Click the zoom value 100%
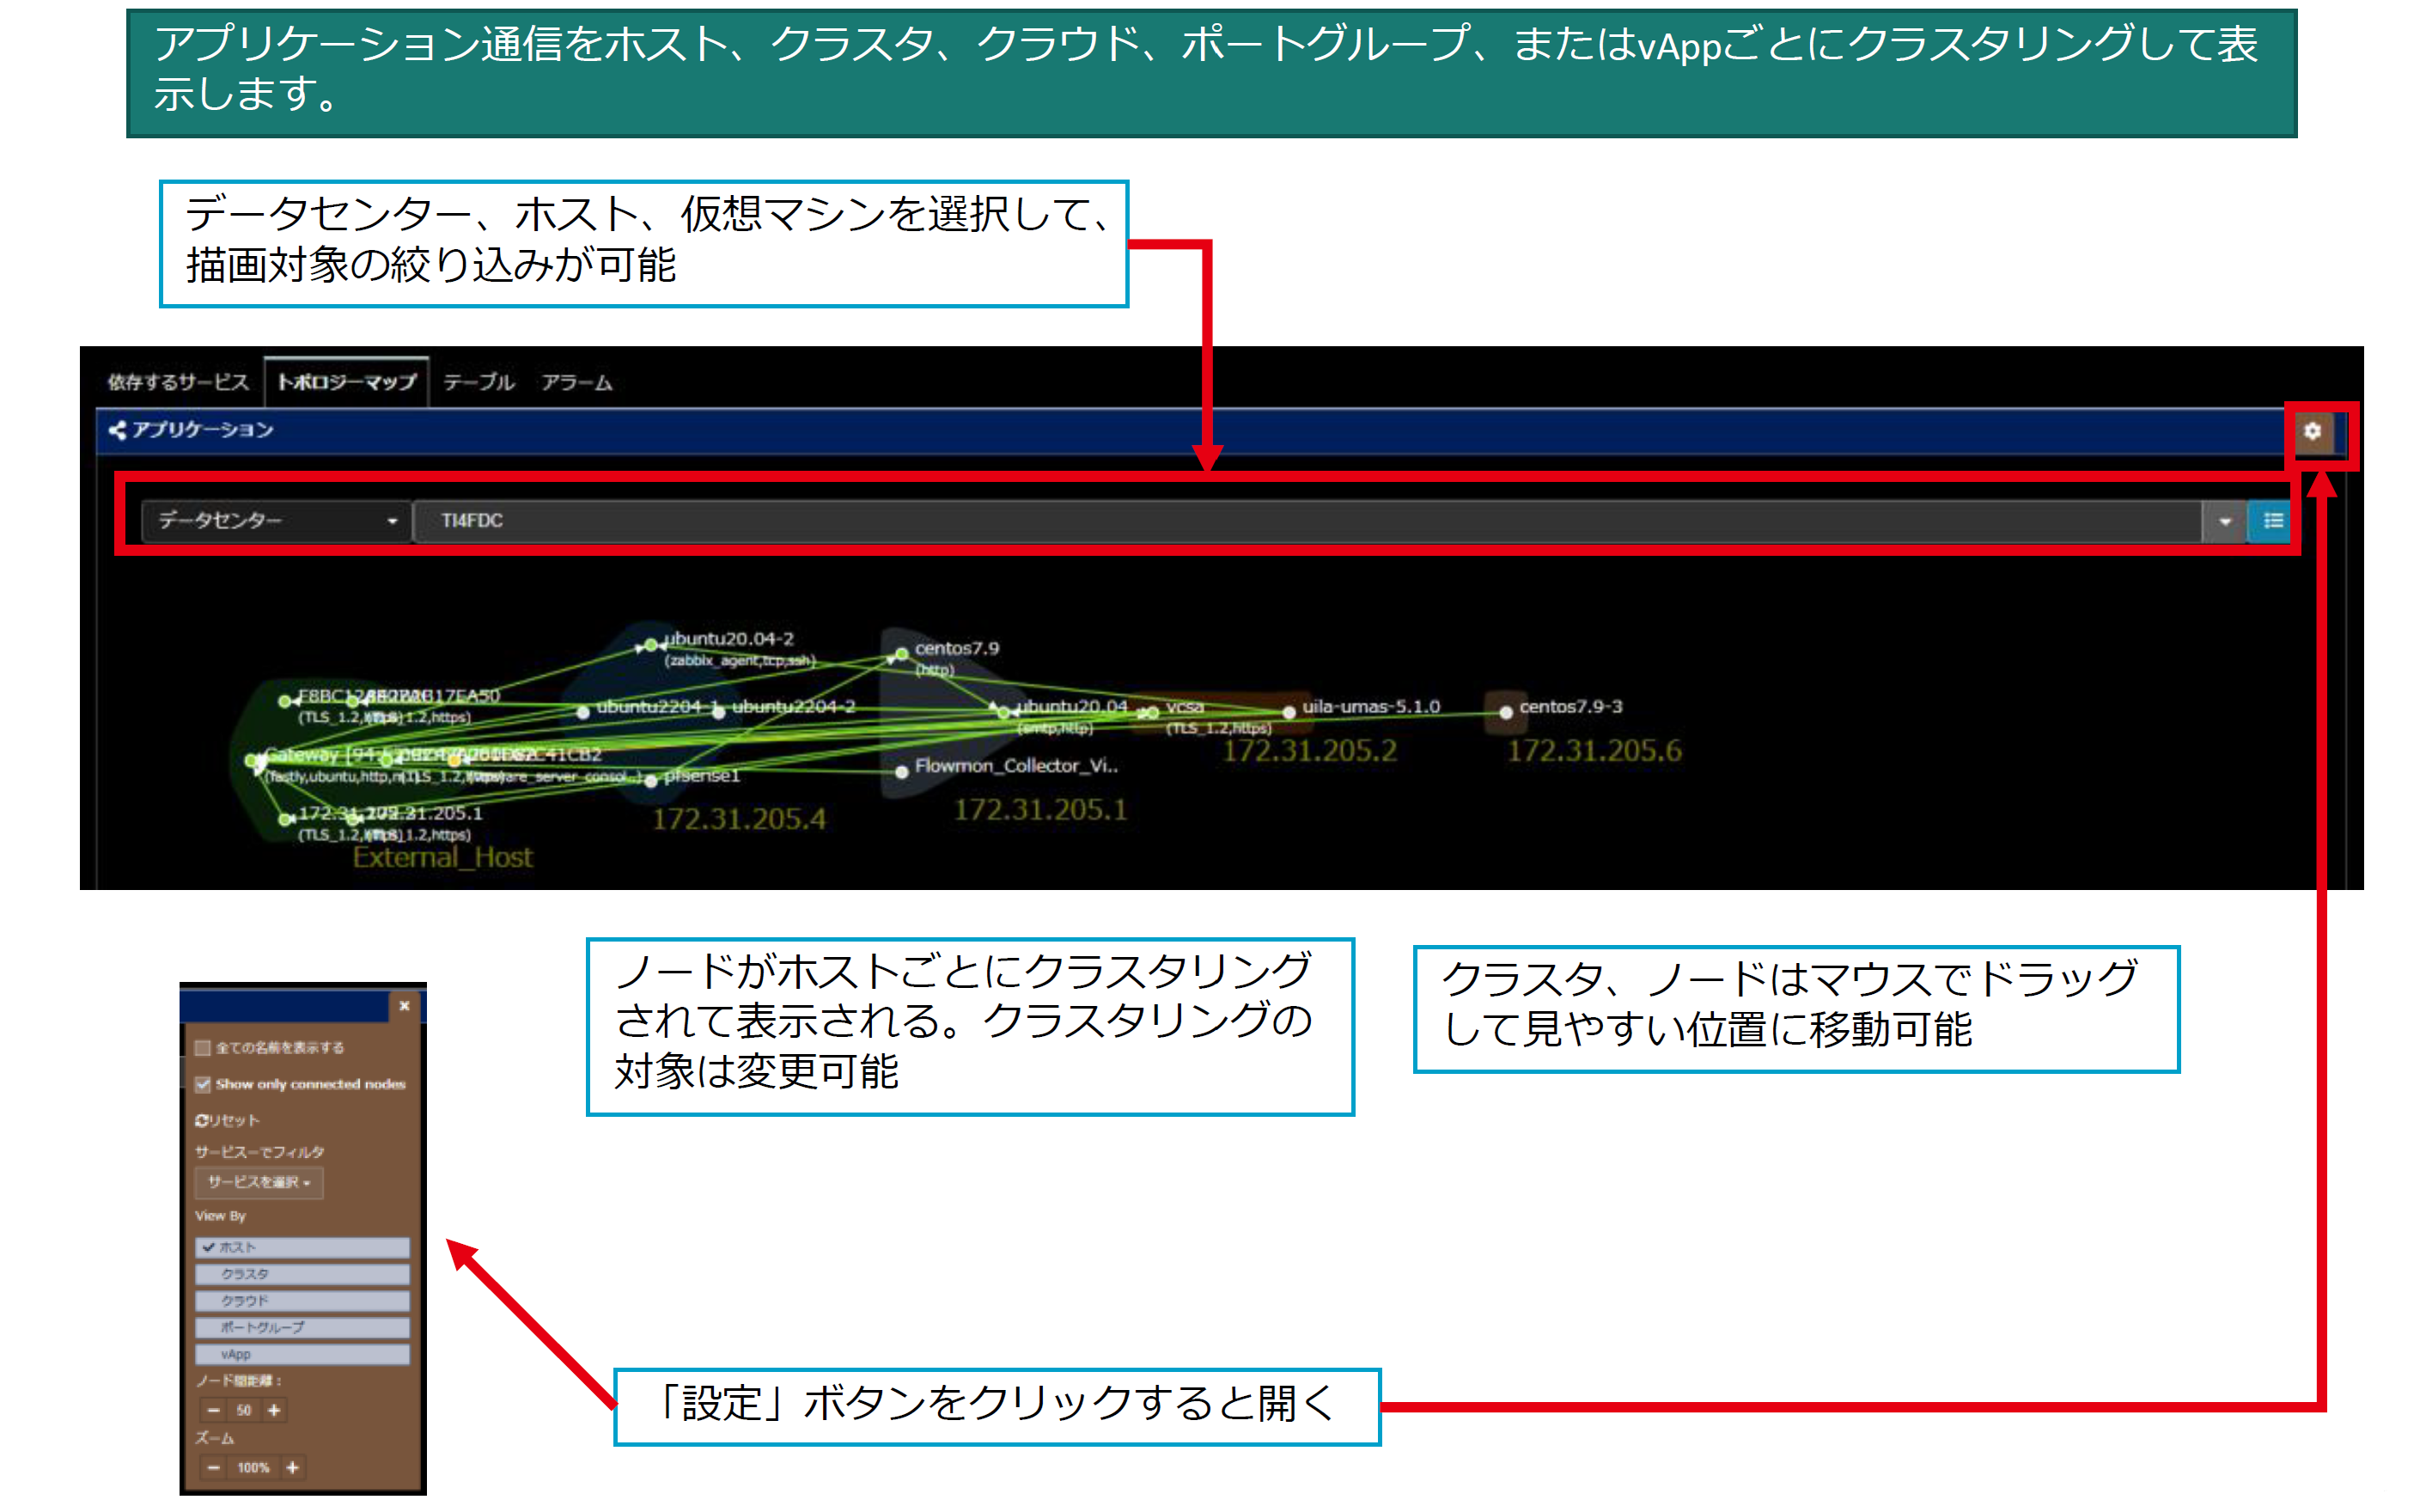2426x1512 pixels. [x=253, y=1468]
